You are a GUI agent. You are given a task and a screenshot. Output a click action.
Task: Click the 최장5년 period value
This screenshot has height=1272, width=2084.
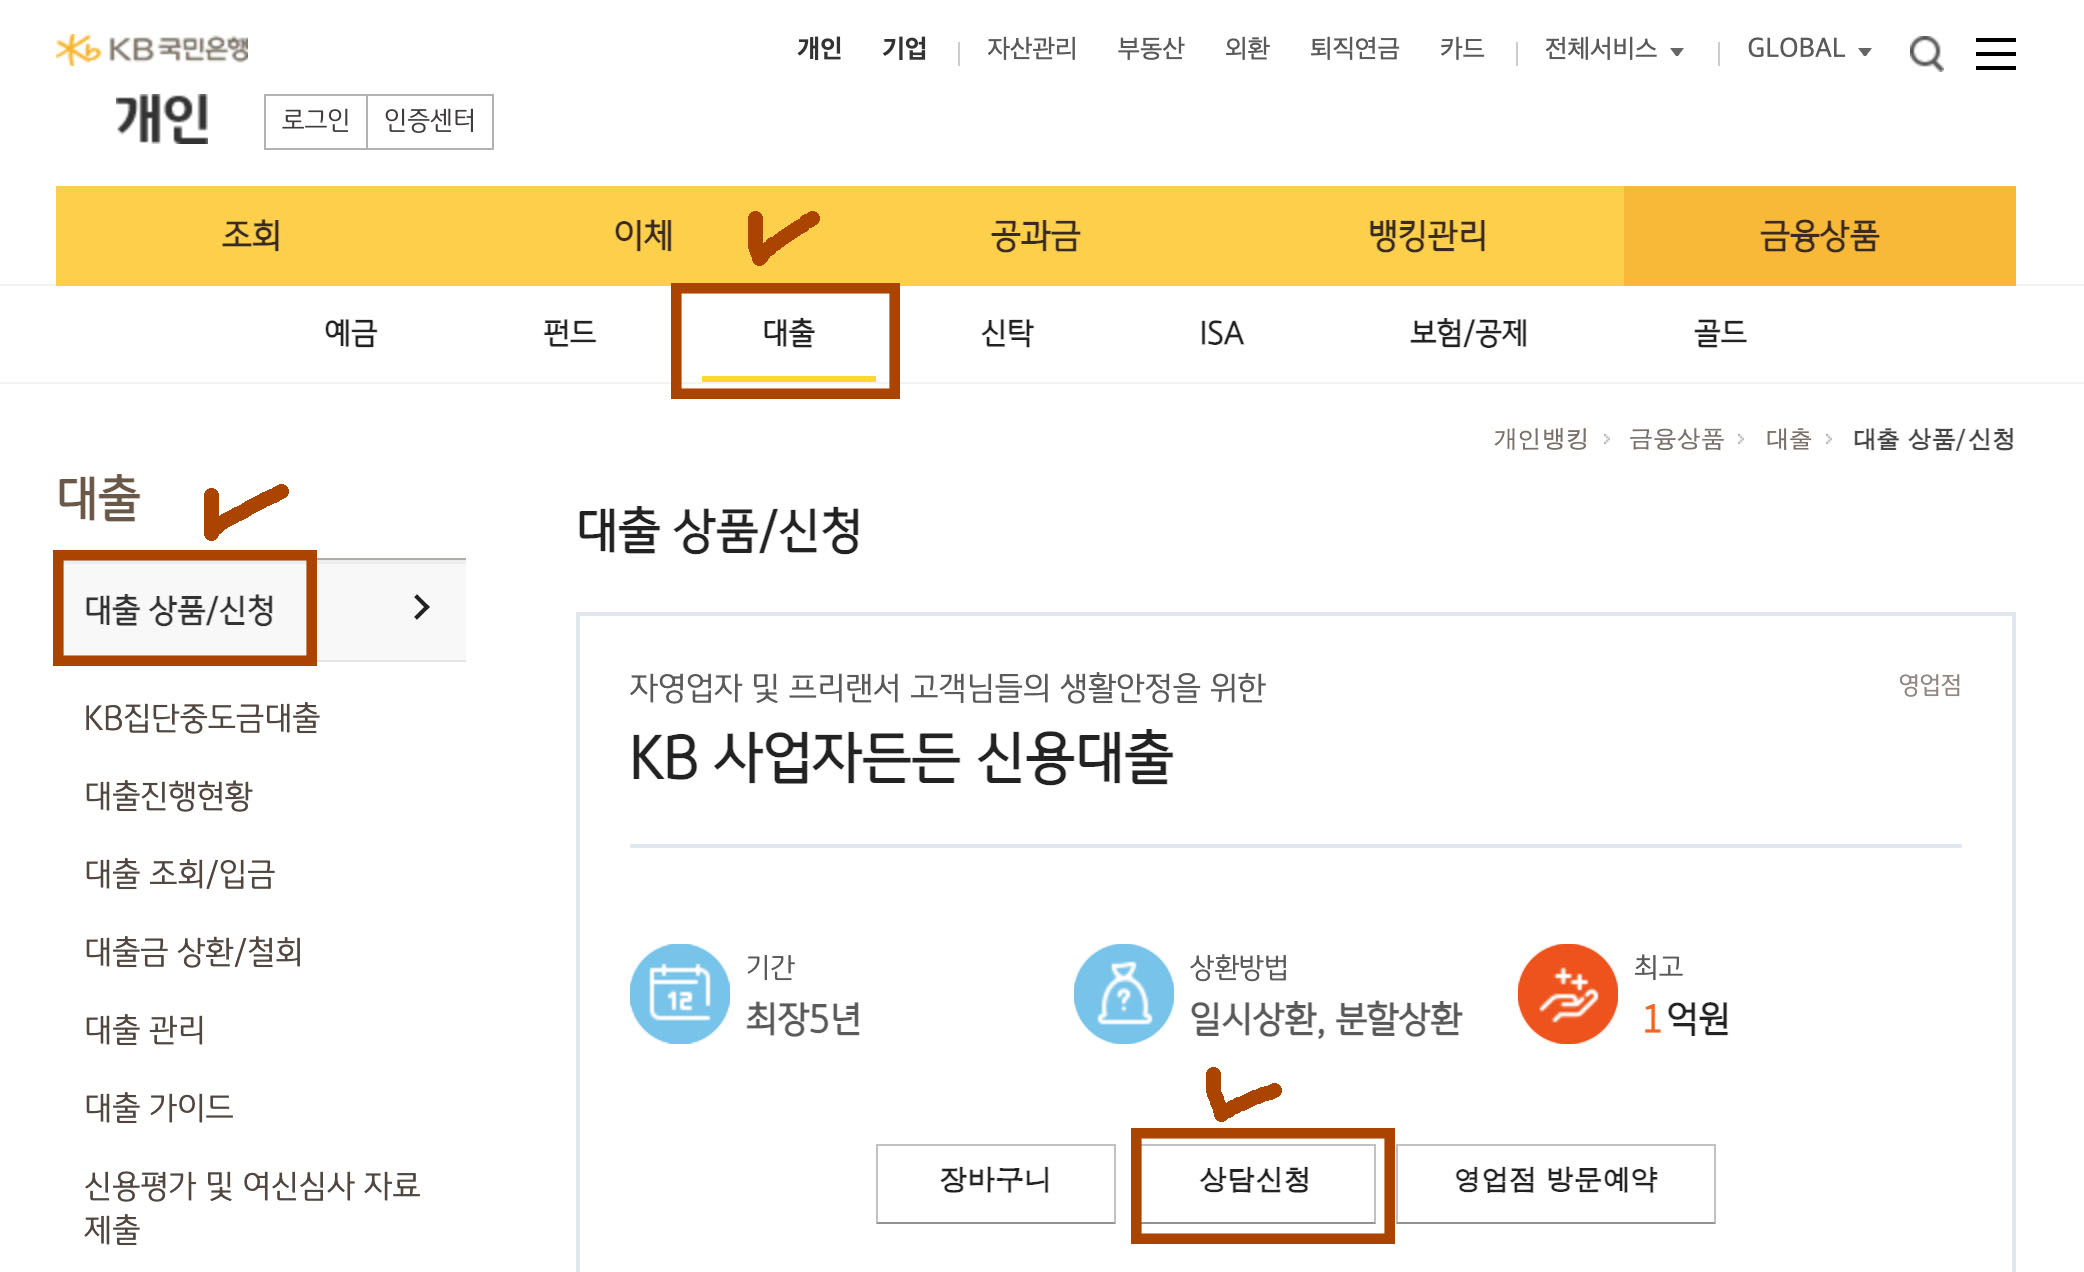pos(803,1018)
